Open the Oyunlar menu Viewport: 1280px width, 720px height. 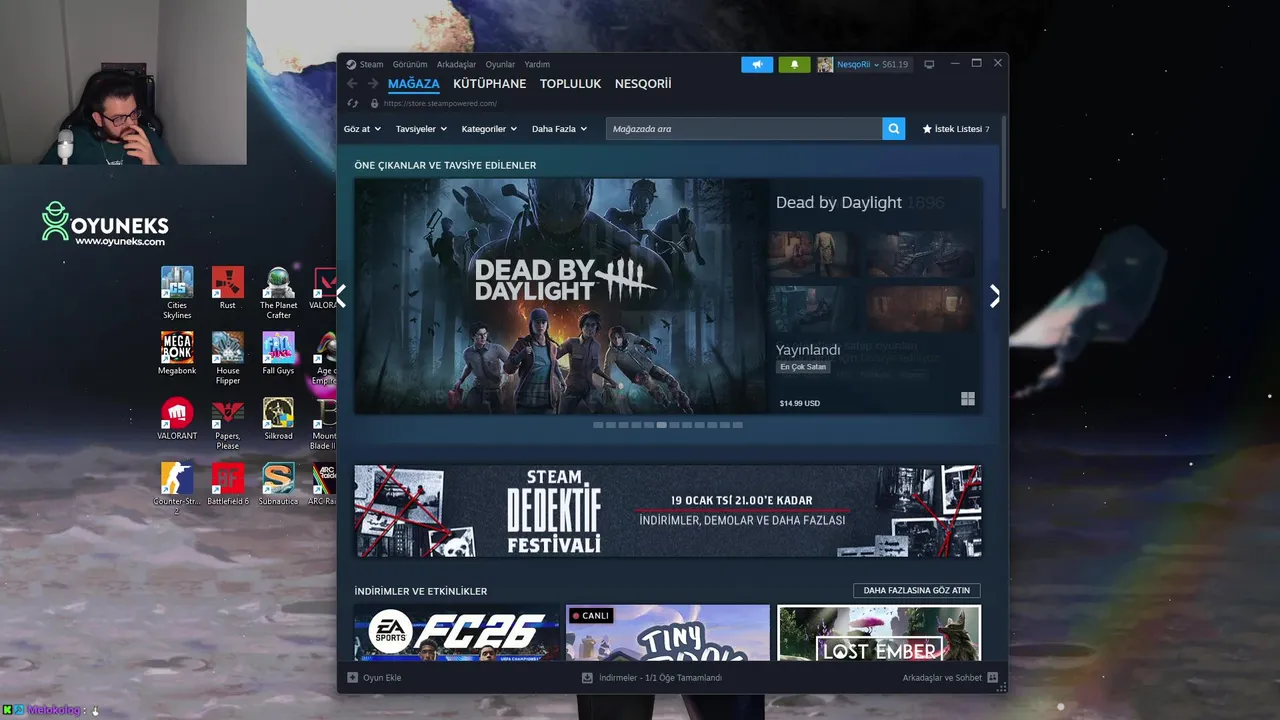(x=500, y=64)
